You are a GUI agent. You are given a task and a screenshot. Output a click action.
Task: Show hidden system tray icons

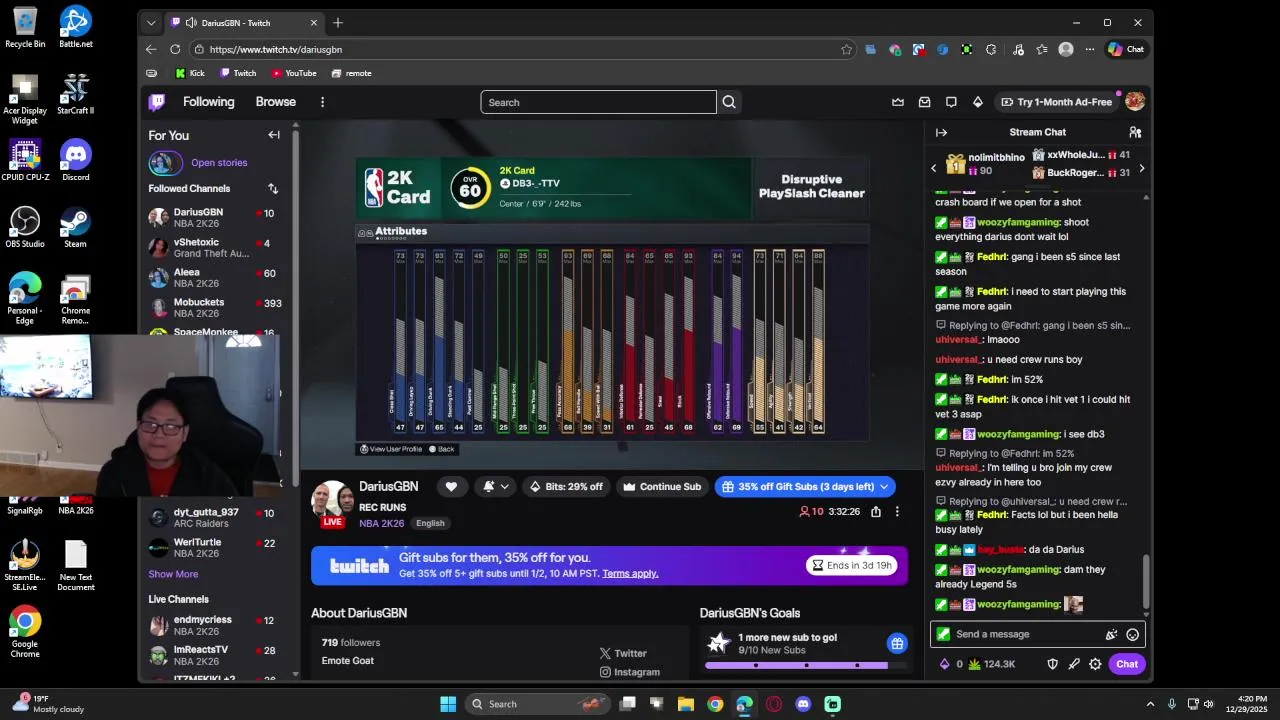click(x=1150, y=704)
